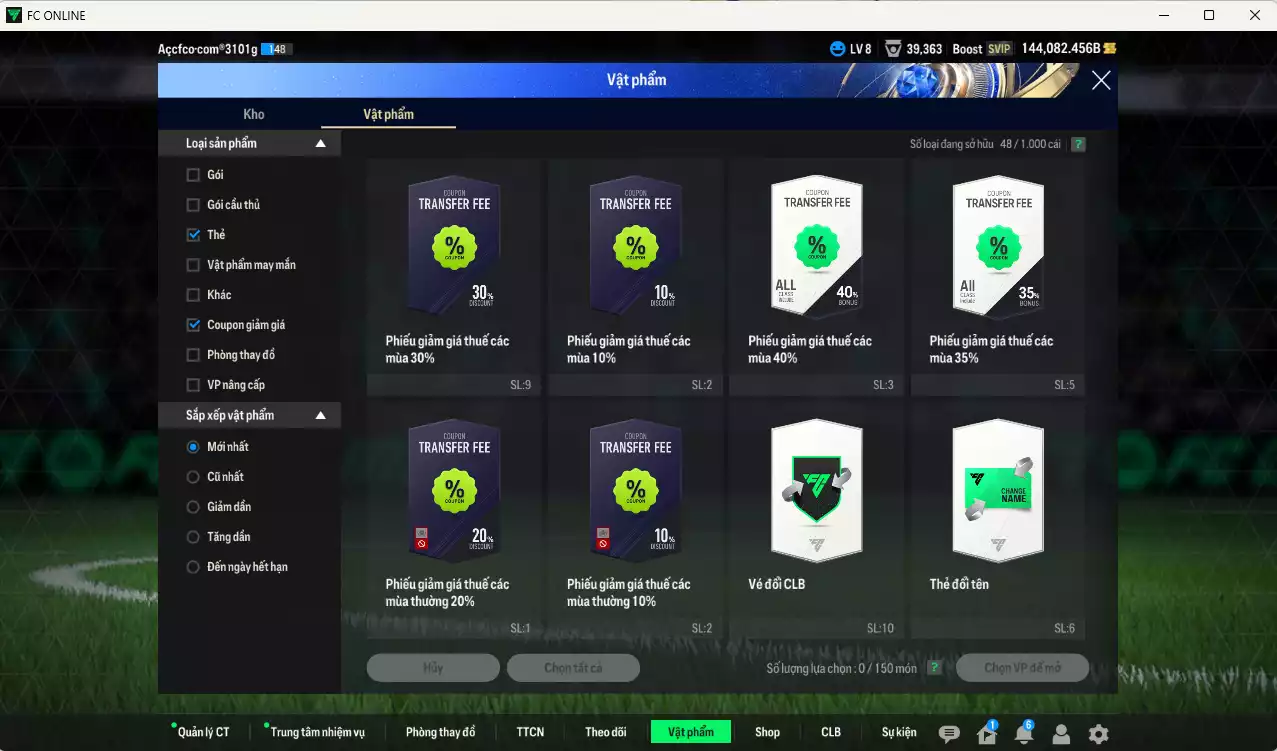Click the Chọn tất cả button
The image size is (1277, 751).
pyautogui.click(x=573, y=667)
